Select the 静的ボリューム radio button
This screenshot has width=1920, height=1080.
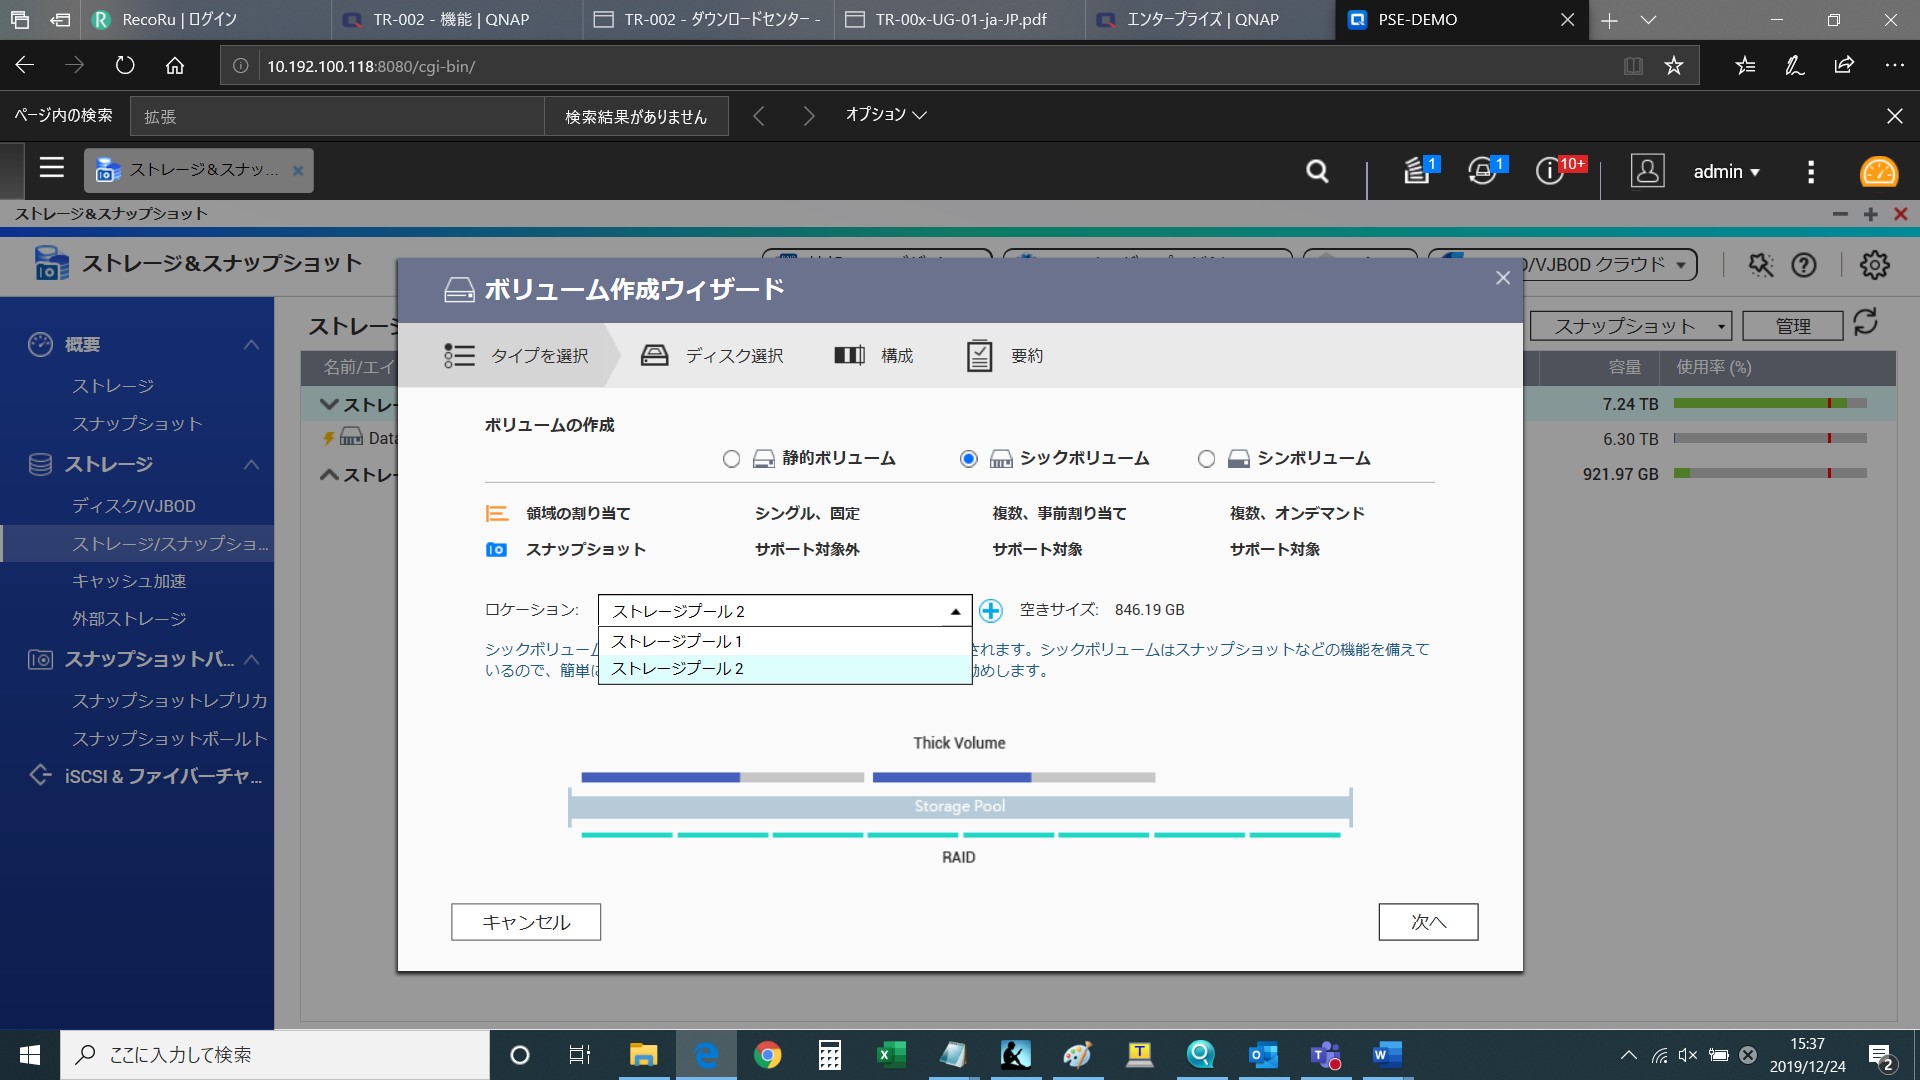[731, 459]
